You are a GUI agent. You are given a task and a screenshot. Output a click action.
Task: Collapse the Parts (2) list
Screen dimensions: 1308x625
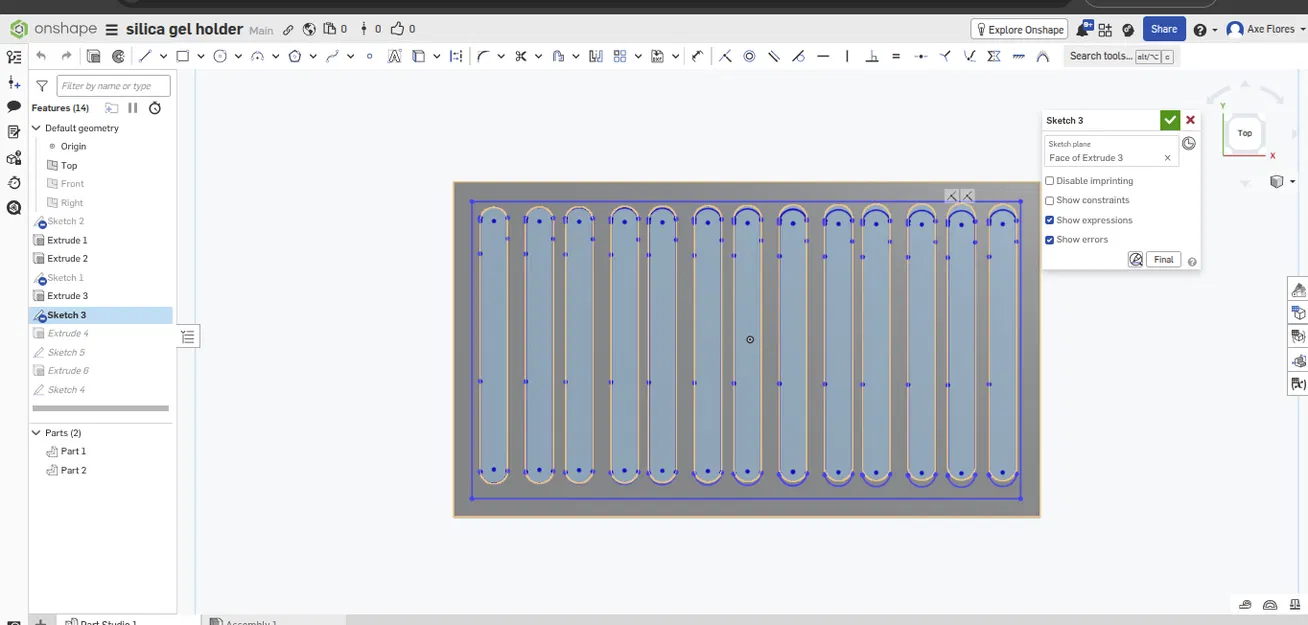click(x=37, y=433)
